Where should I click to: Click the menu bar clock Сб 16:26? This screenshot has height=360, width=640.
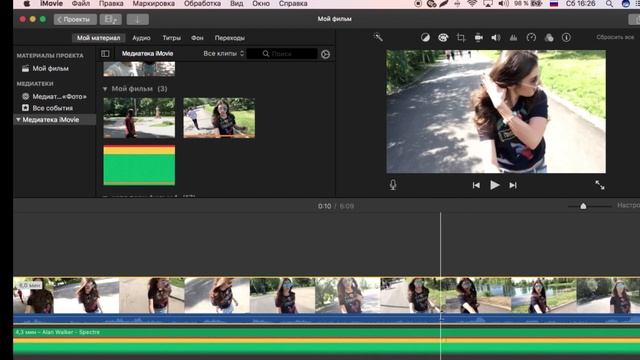[x=580, y=4]
